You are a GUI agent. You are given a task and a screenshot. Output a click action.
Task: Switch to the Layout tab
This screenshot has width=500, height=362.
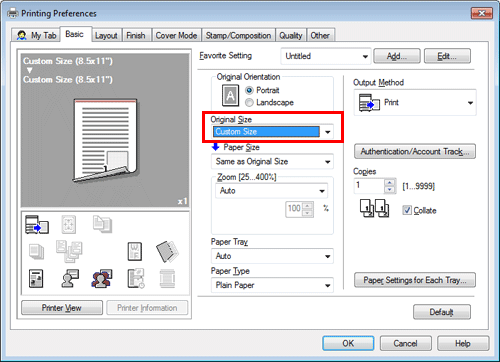click(106, 35)
